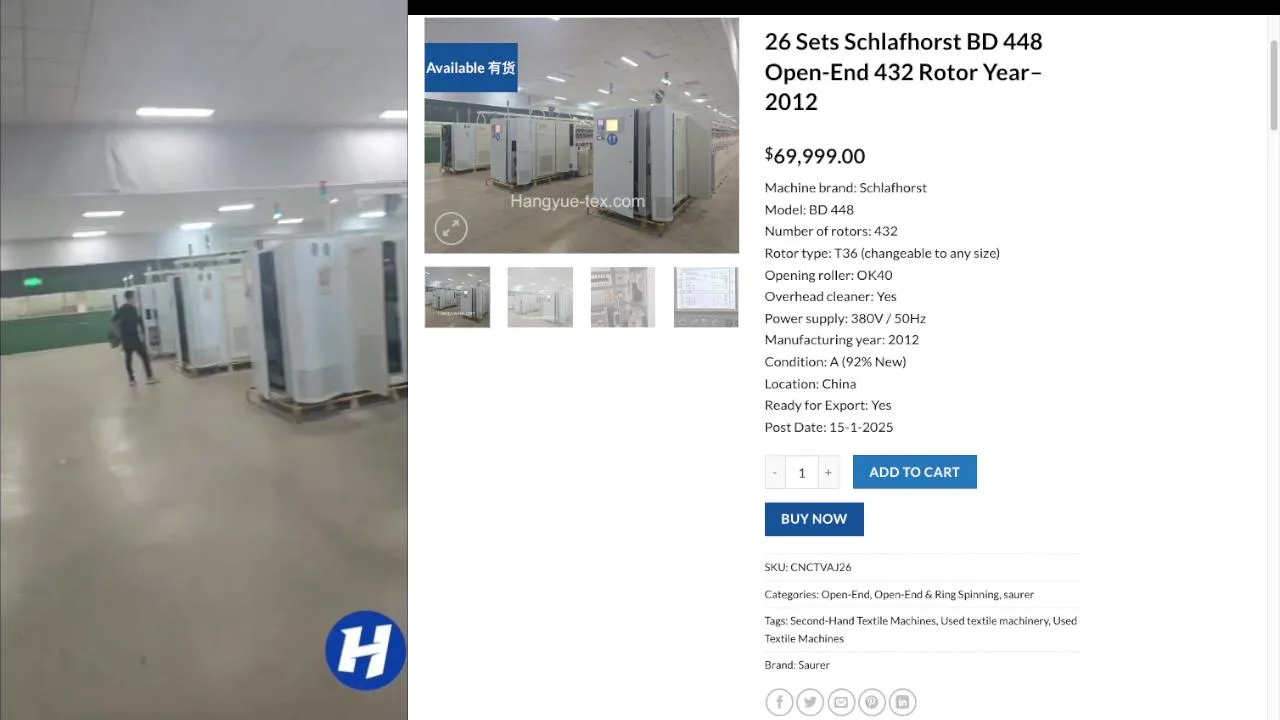The image size is (1280, 720).
Task: Click the quantity input field
Action: tap(801, 472)
